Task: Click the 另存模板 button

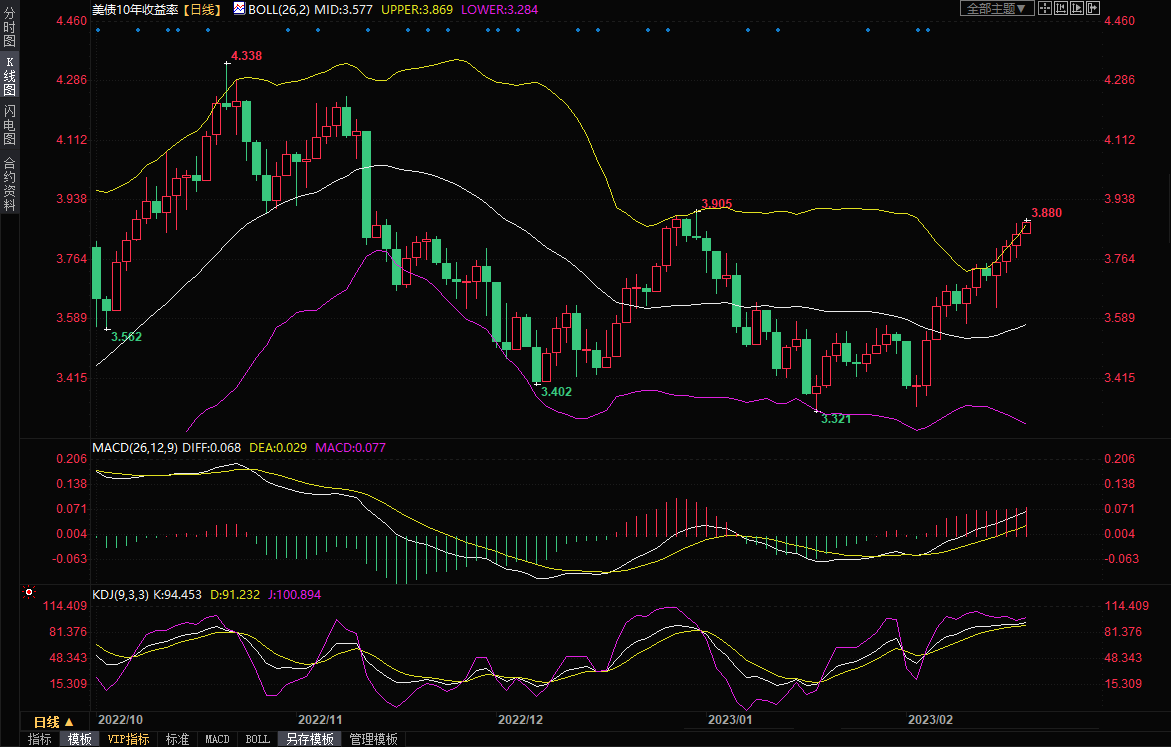Action: pyautogui.click(x=309, y=739)
